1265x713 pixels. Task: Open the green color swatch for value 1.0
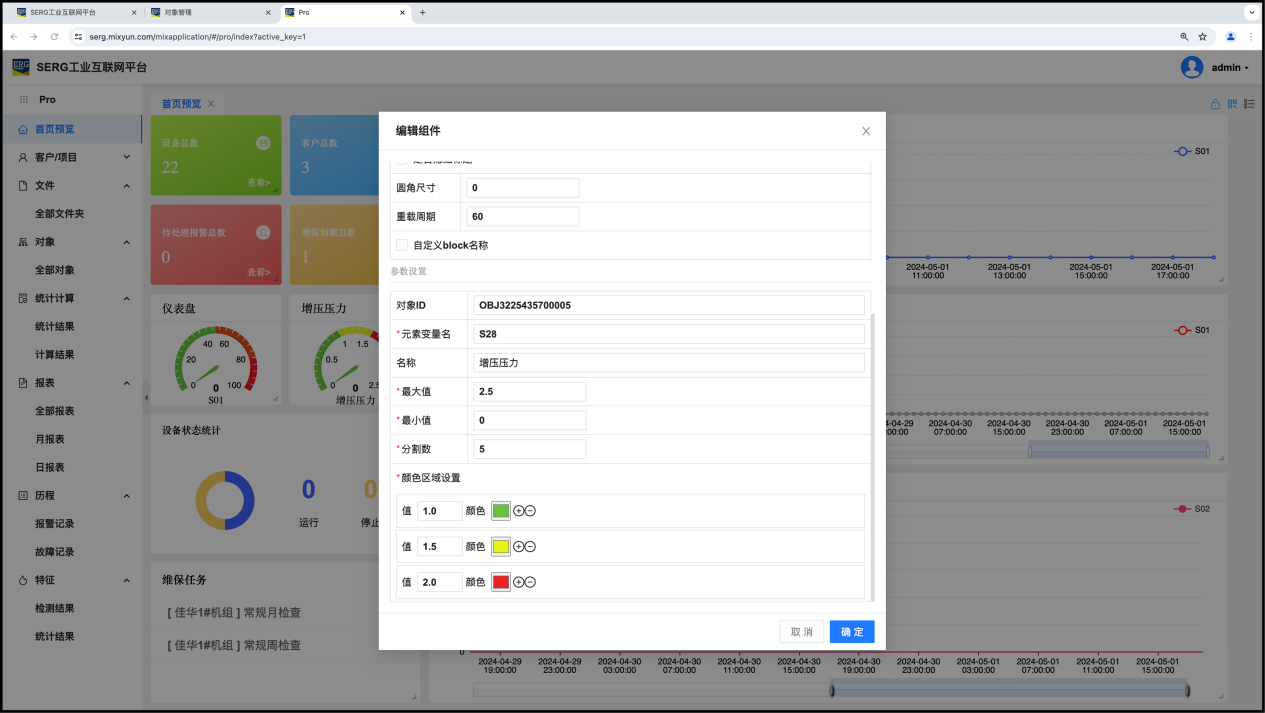[x=501, y=511]
